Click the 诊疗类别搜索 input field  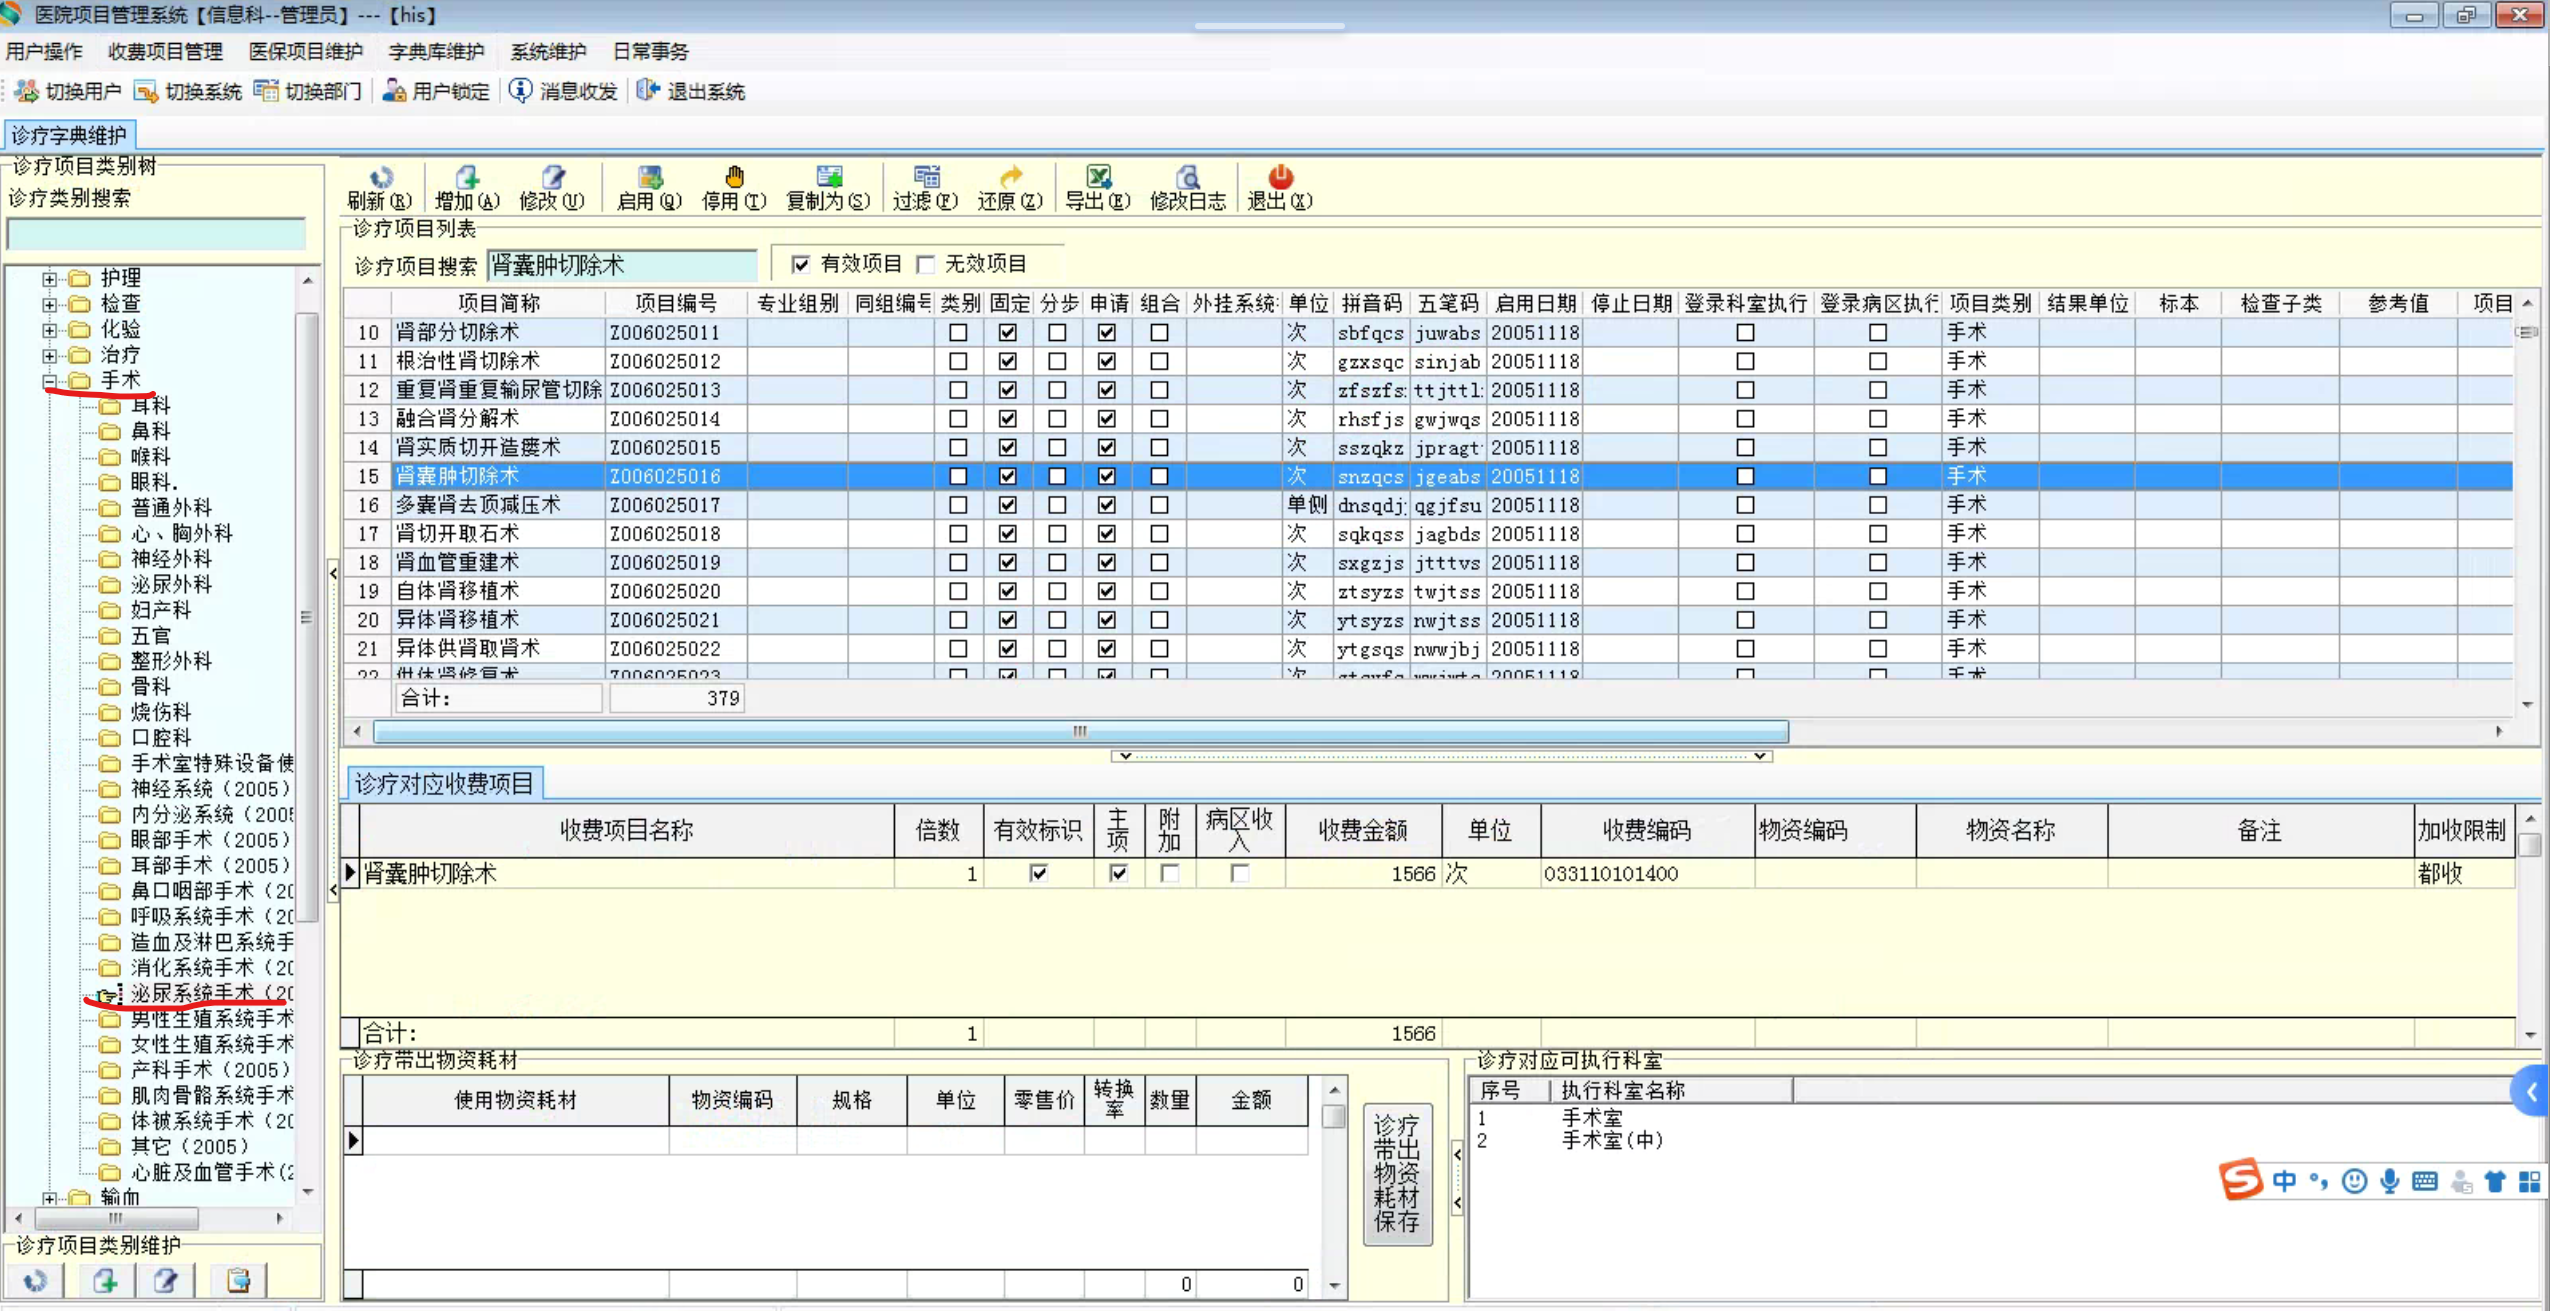[x=156, y=233]
